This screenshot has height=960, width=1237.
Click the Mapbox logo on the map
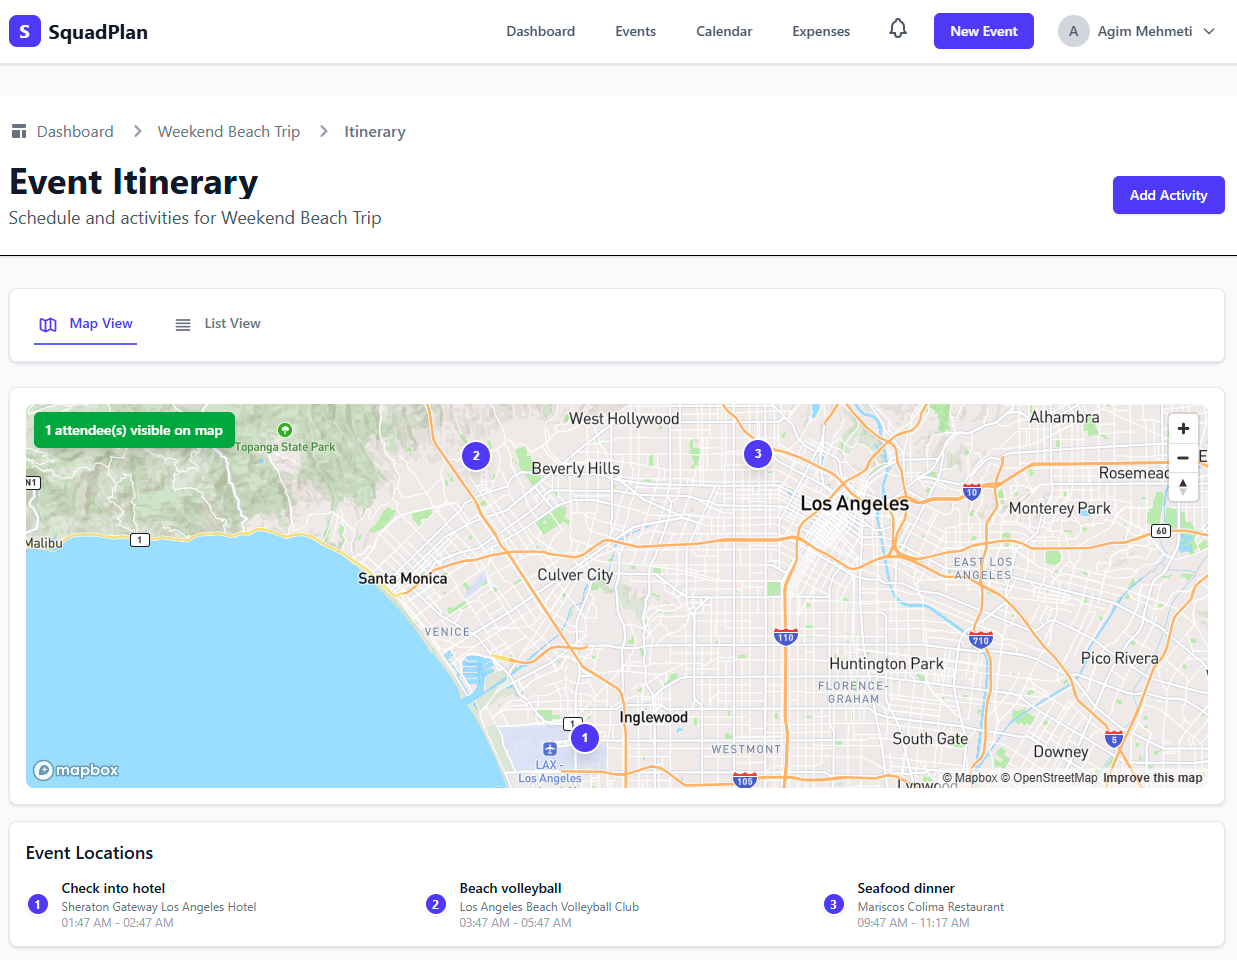(x=76, y=770)
